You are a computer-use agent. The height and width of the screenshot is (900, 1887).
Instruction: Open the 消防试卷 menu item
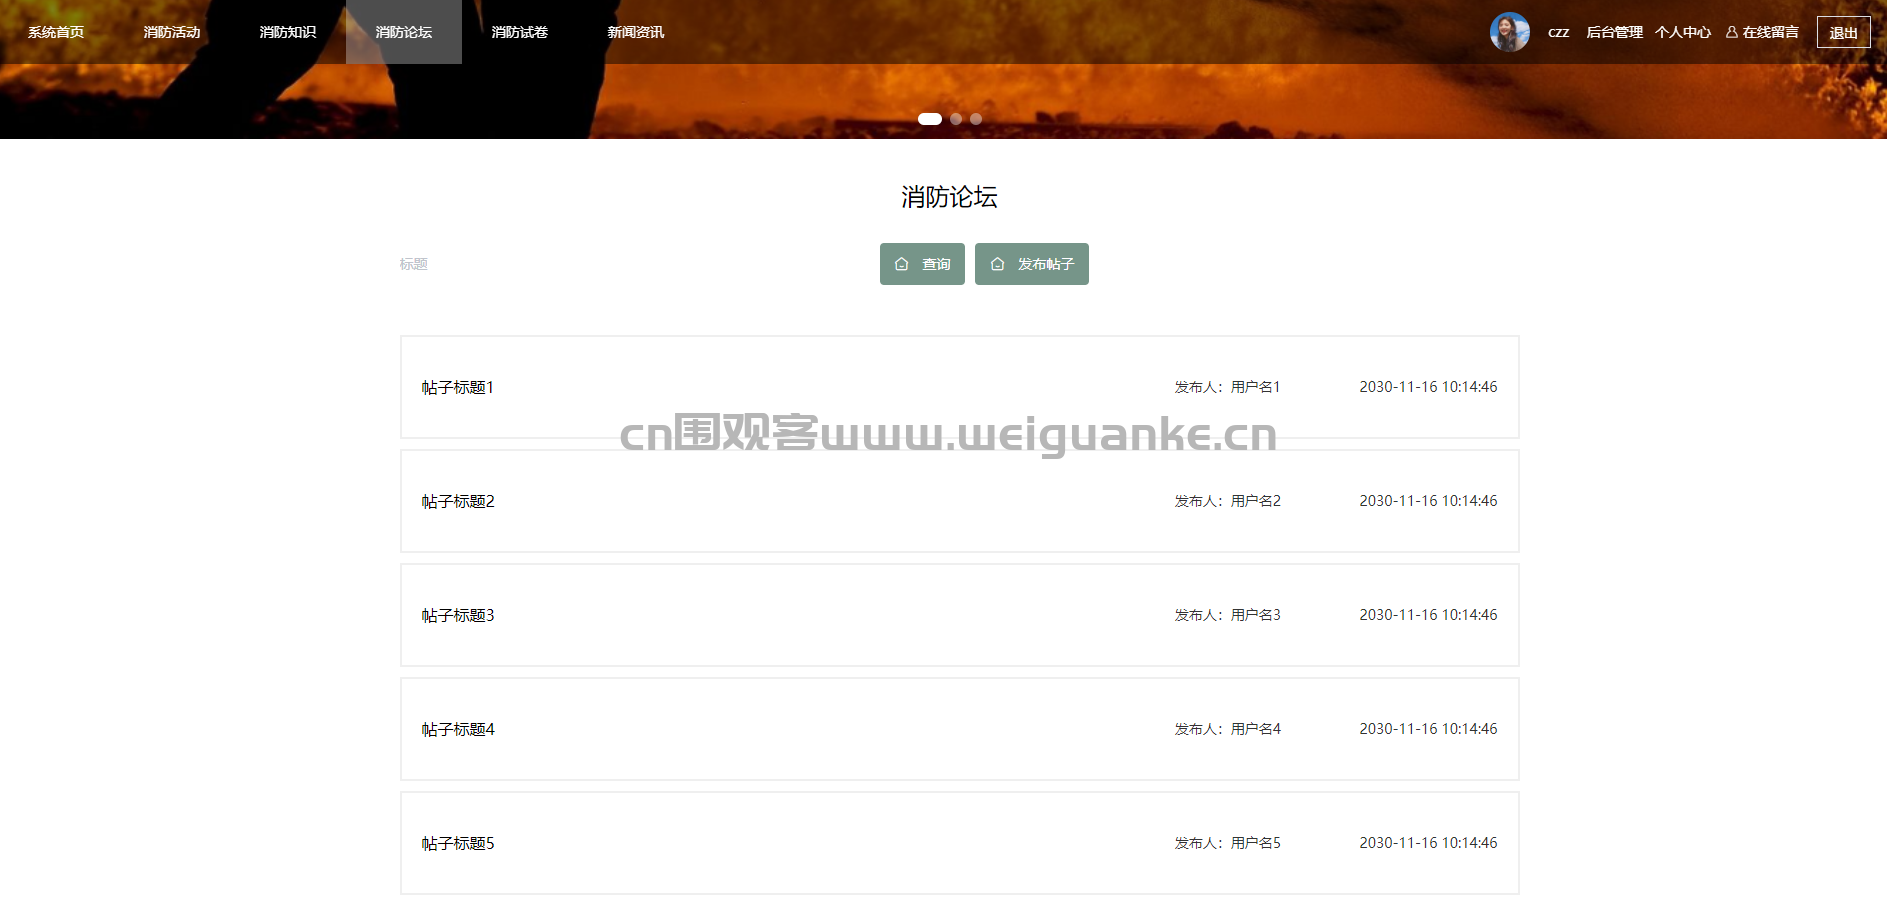click(x=520, y=32)
